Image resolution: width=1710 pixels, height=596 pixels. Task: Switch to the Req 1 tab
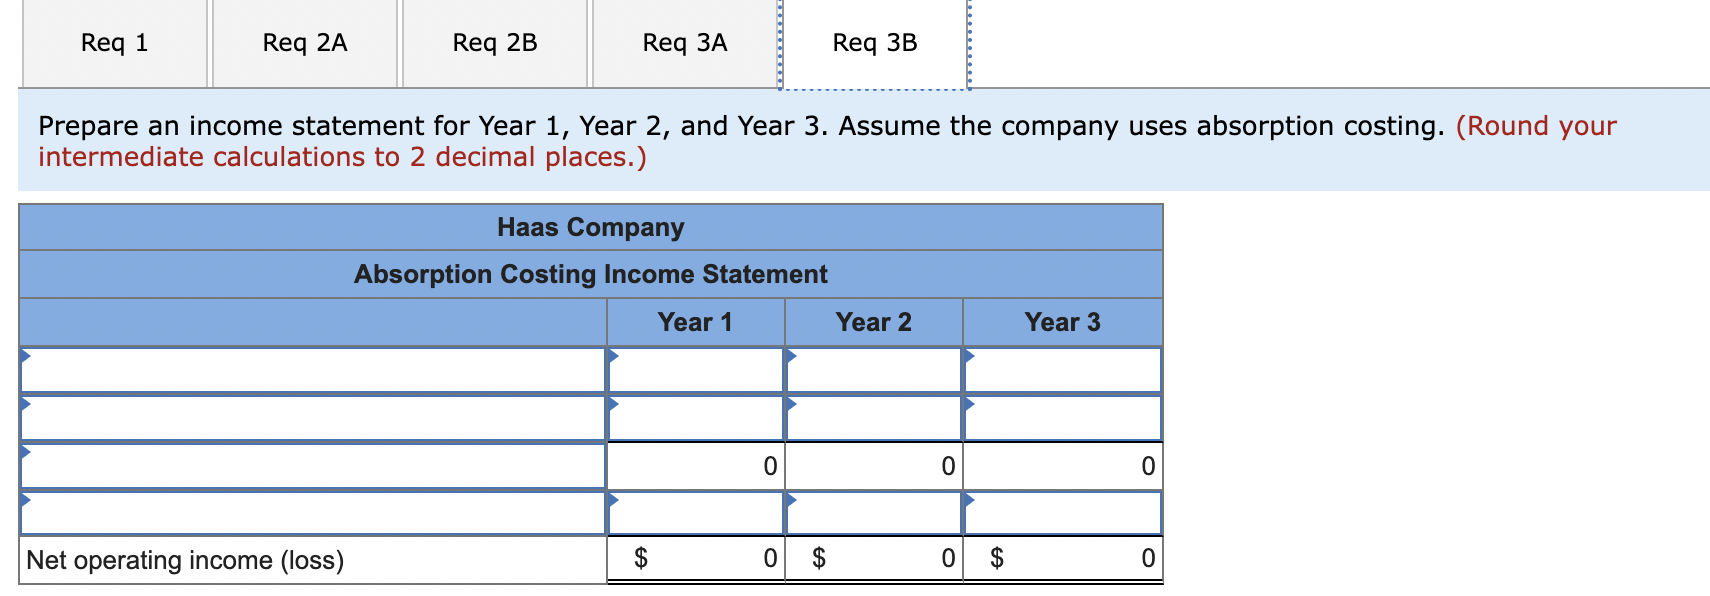(113, 42)
